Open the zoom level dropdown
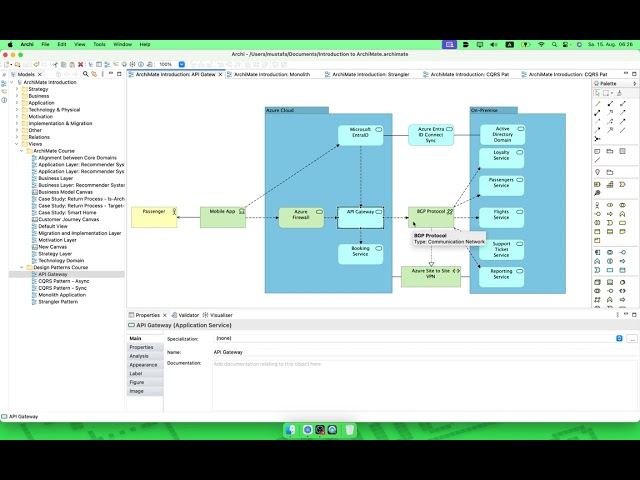 pyautogui.click(x=182, y=64)
